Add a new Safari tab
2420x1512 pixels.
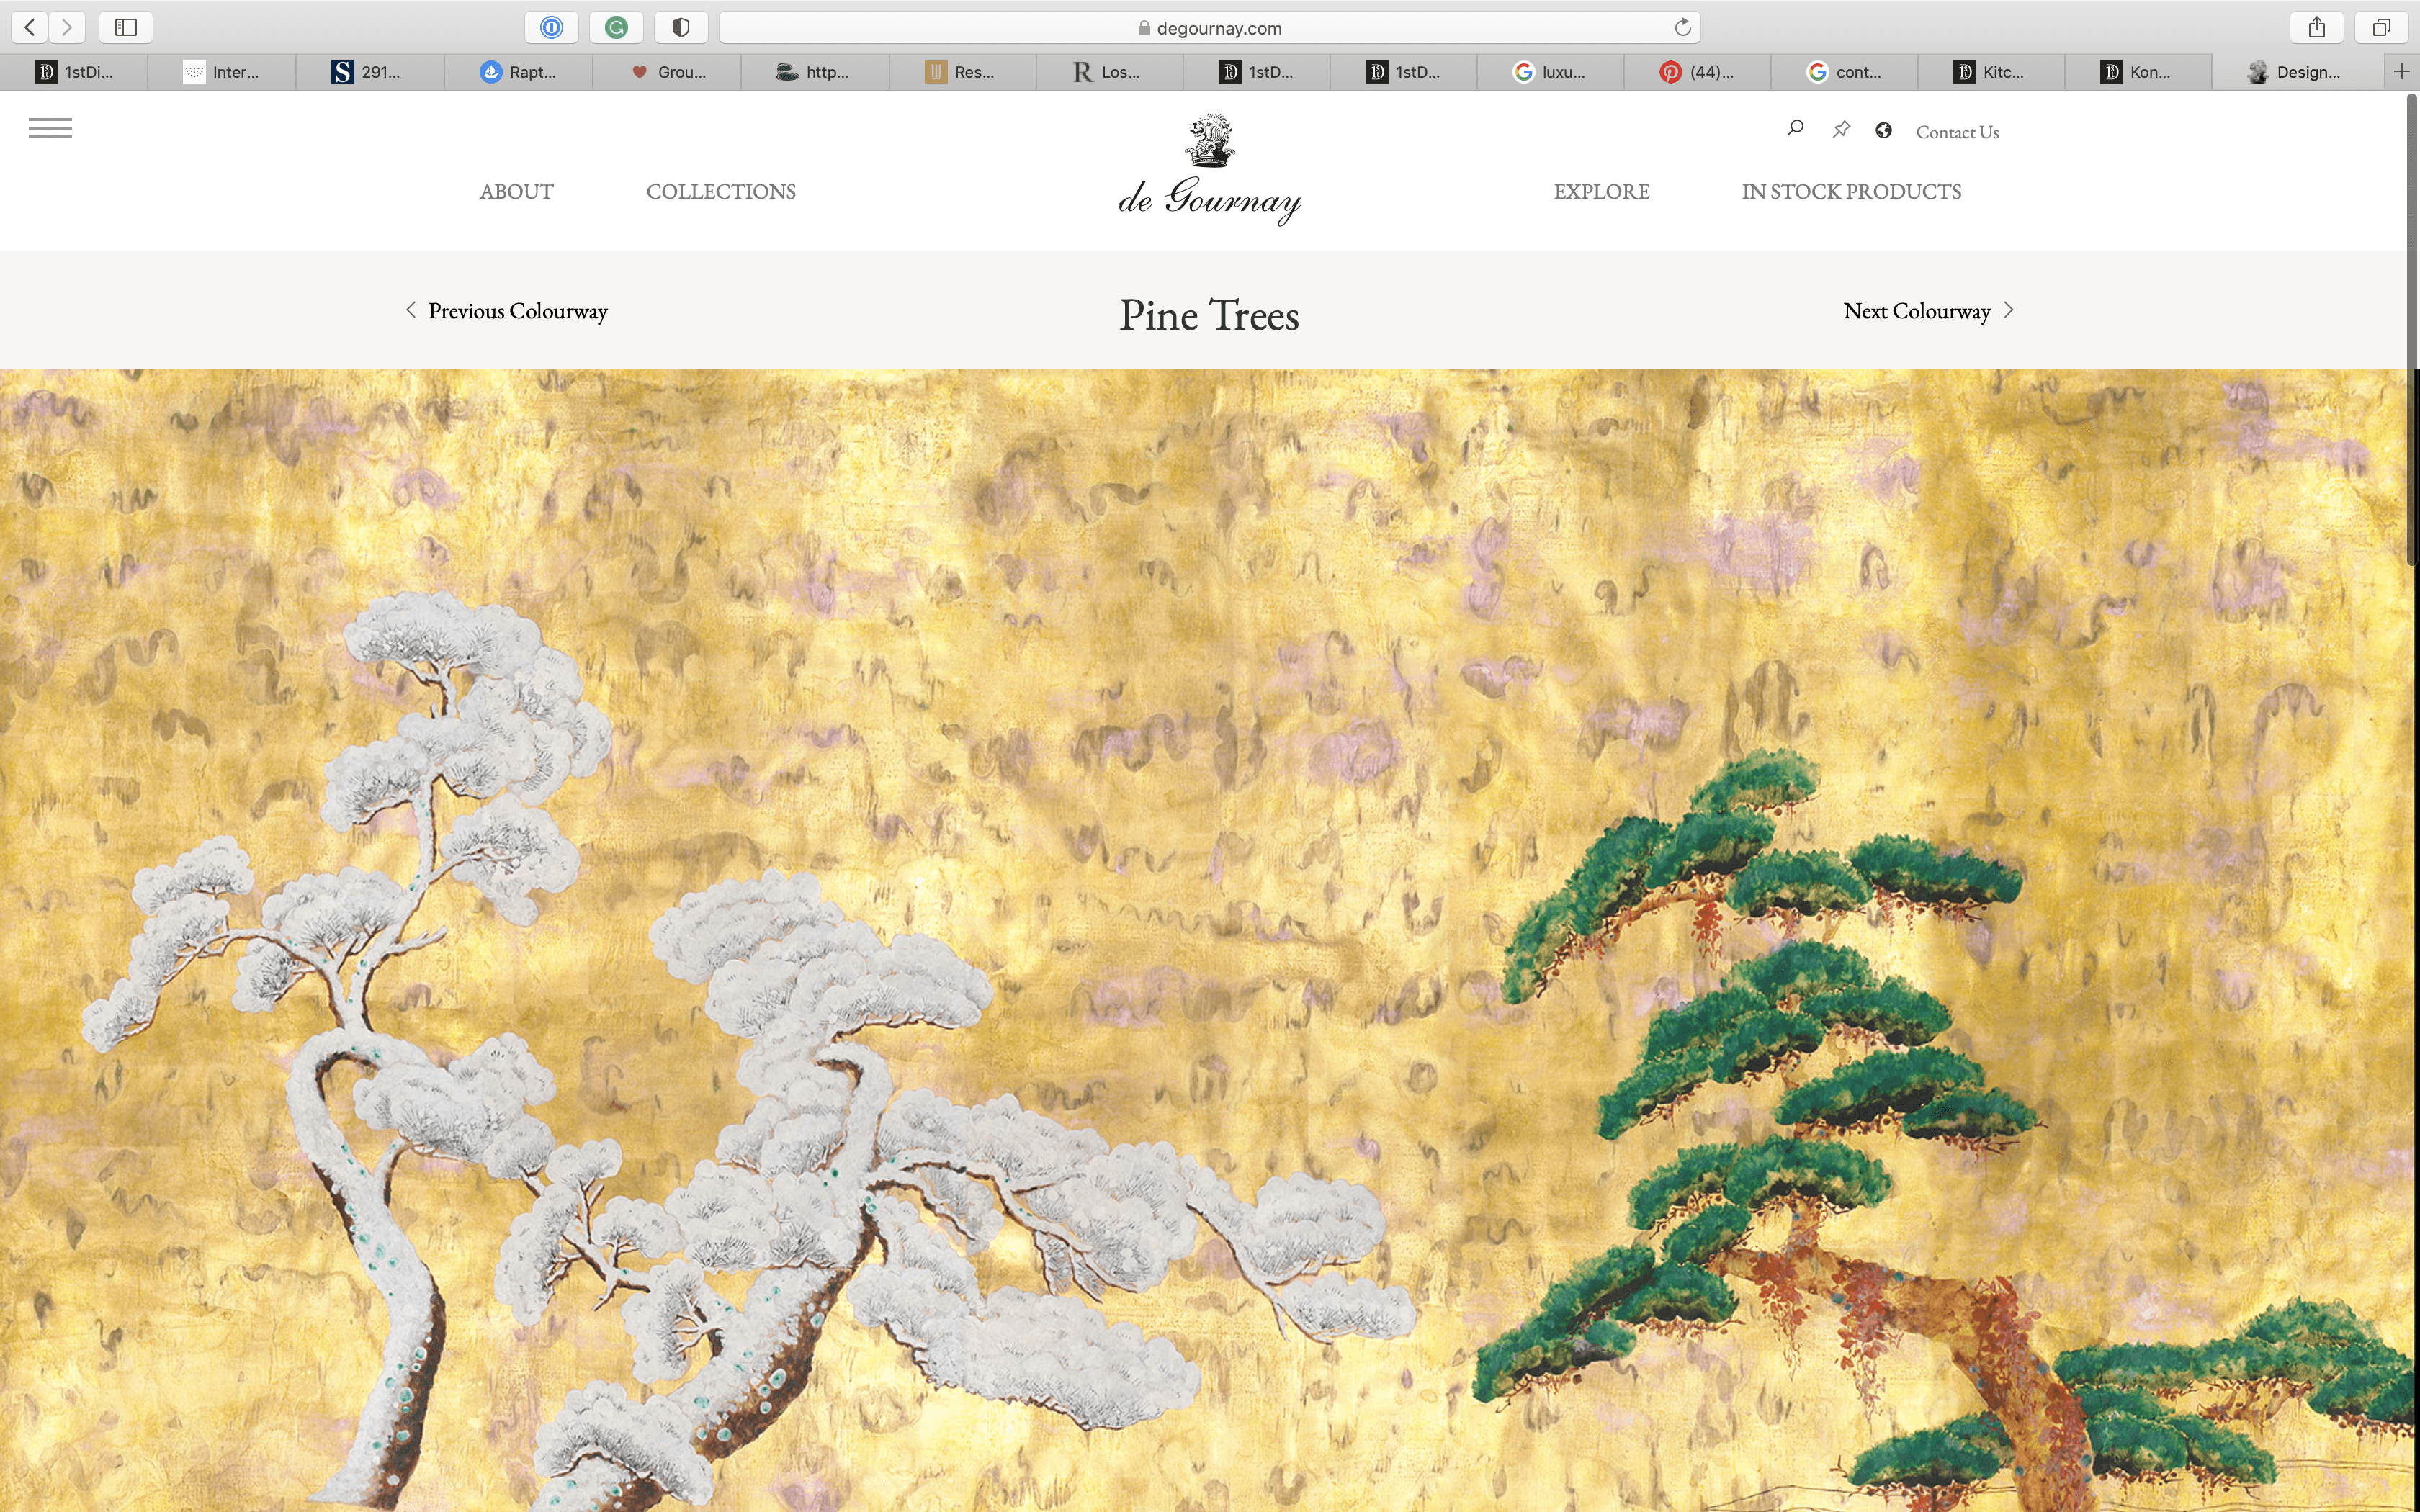click(x=2401, y=71)
